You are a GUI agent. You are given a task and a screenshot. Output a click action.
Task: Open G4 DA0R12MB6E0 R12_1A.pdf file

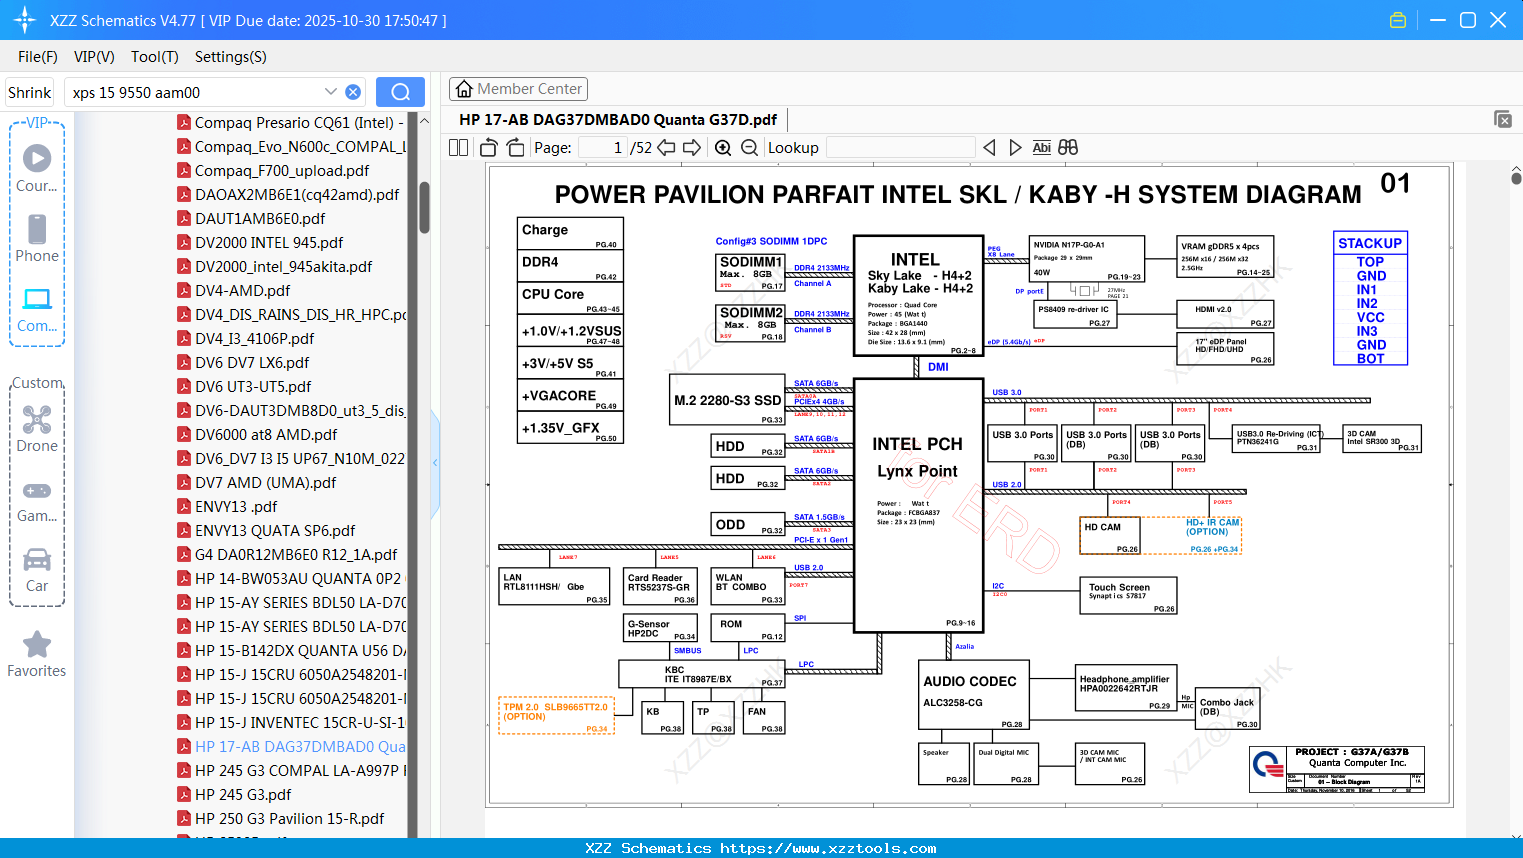point(288,555)
